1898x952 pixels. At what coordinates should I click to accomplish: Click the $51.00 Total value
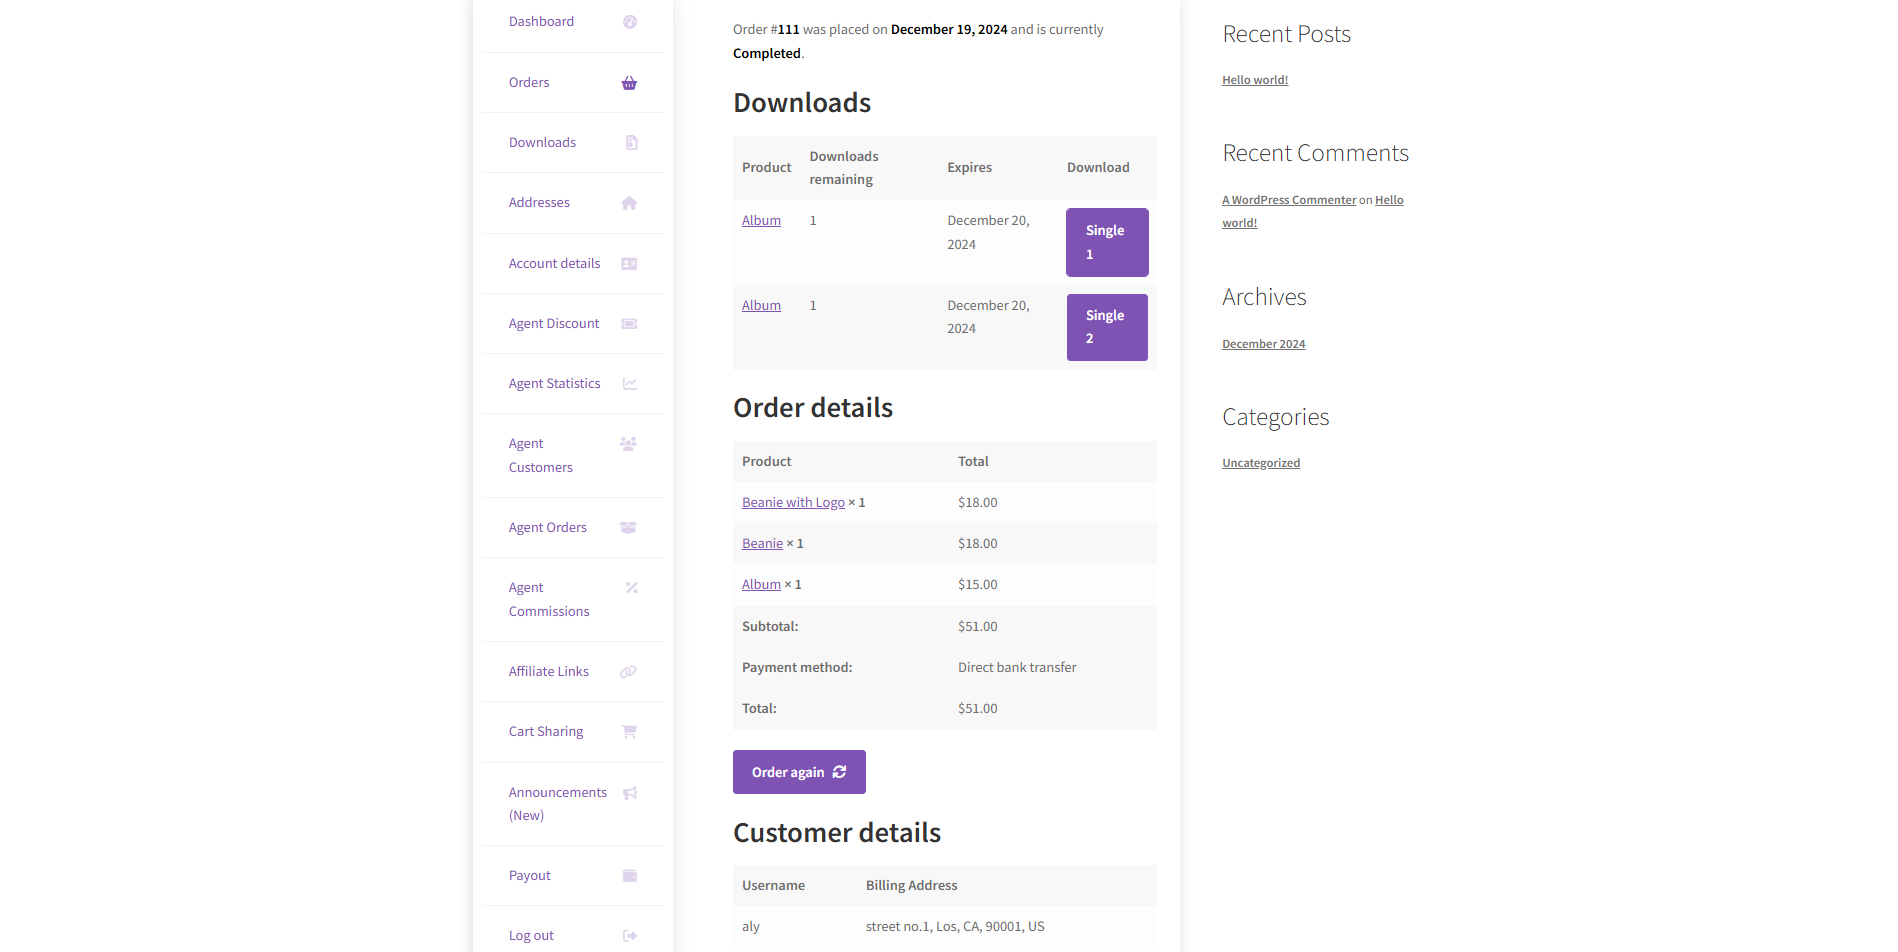[977, 709]
